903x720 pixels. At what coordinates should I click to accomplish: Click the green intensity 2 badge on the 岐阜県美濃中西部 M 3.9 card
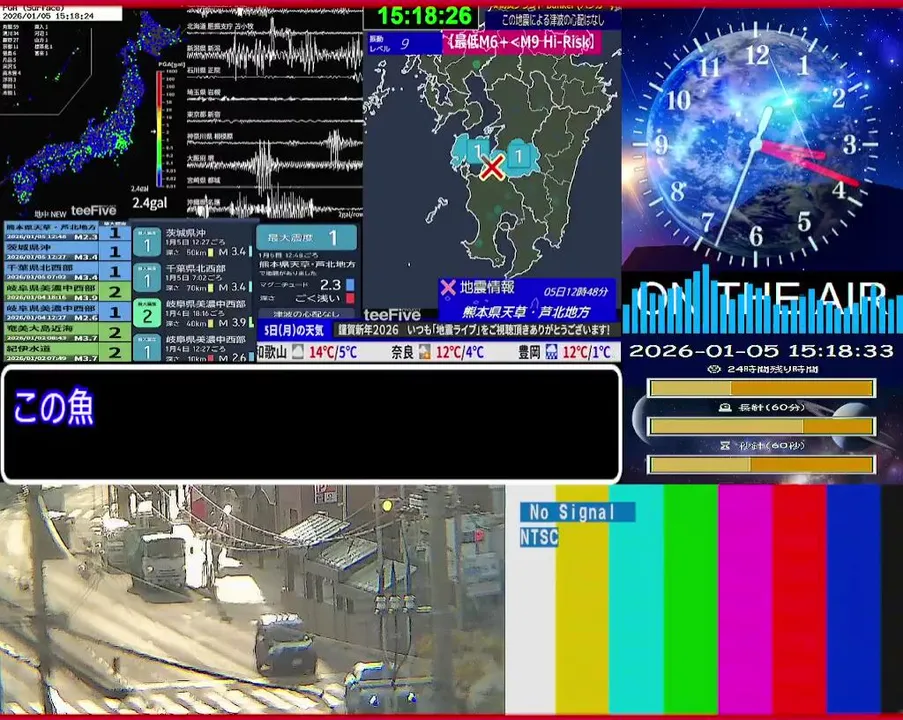click(147, 313)
